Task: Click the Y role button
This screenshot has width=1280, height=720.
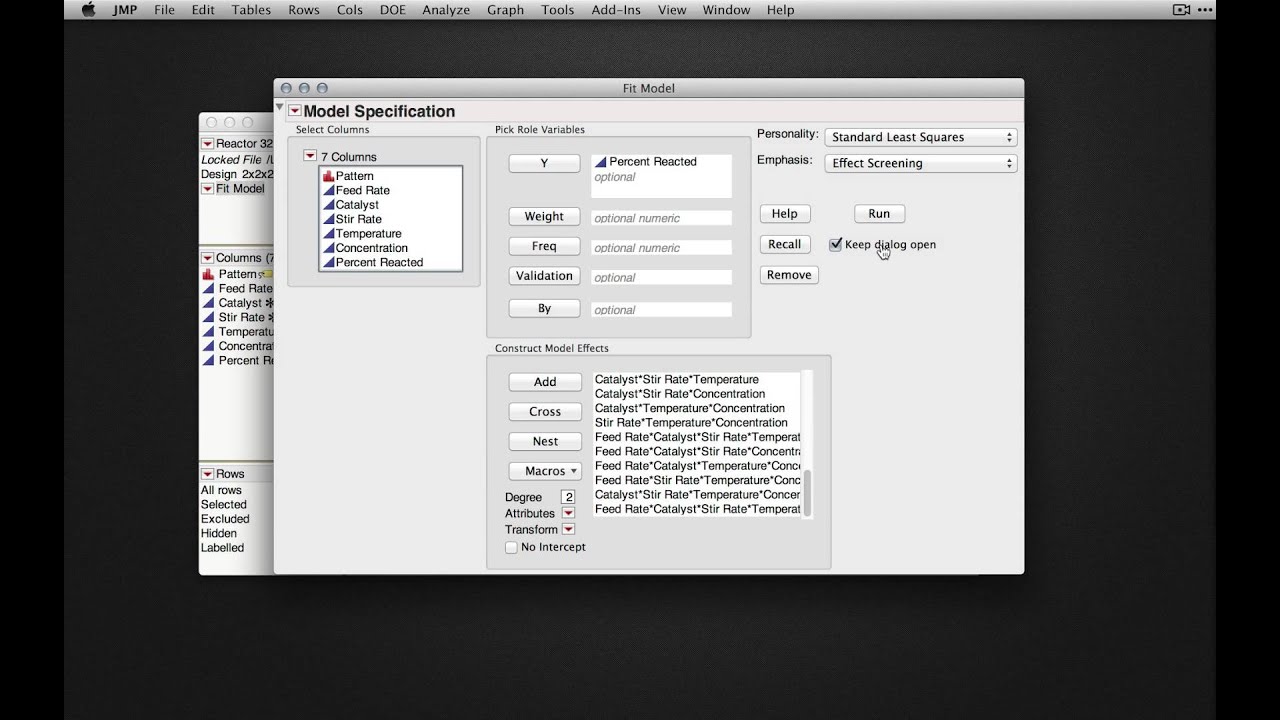Action: [544, 163]
